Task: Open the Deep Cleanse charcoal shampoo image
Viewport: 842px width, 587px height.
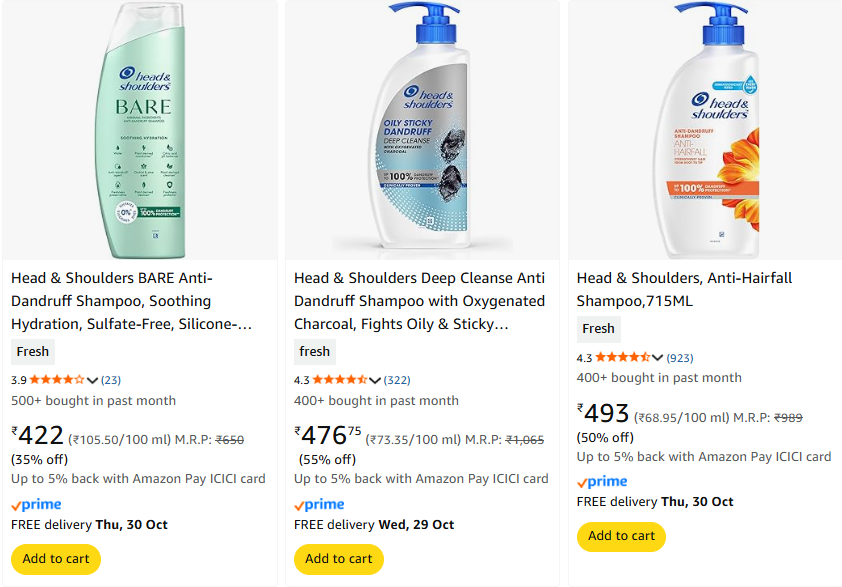Action: tap(422, 130)
